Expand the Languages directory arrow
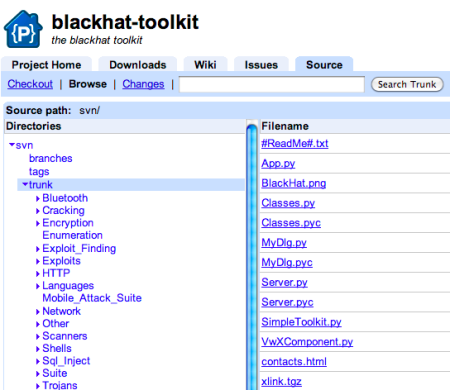This screenshot has width=450, height=390. click(38, 286)
